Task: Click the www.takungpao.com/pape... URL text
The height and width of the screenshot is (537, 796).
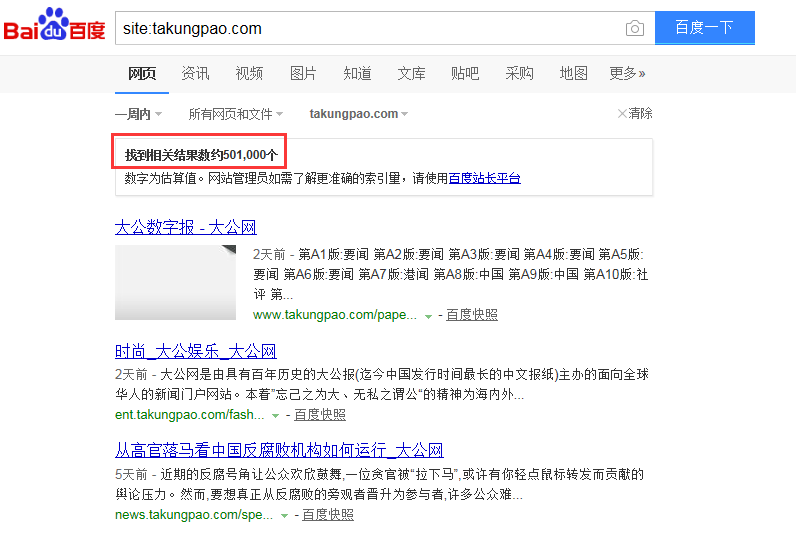Action: tap(335, 315)
